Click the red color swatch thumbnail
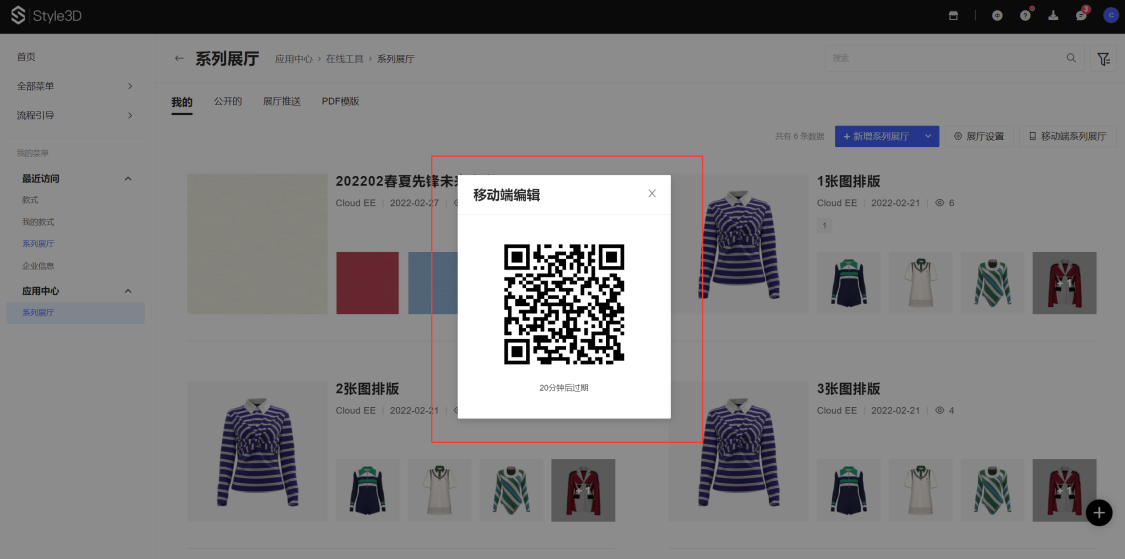Image resolution: width=1125 pixels, height=559 pixels. tap(367, 283)
